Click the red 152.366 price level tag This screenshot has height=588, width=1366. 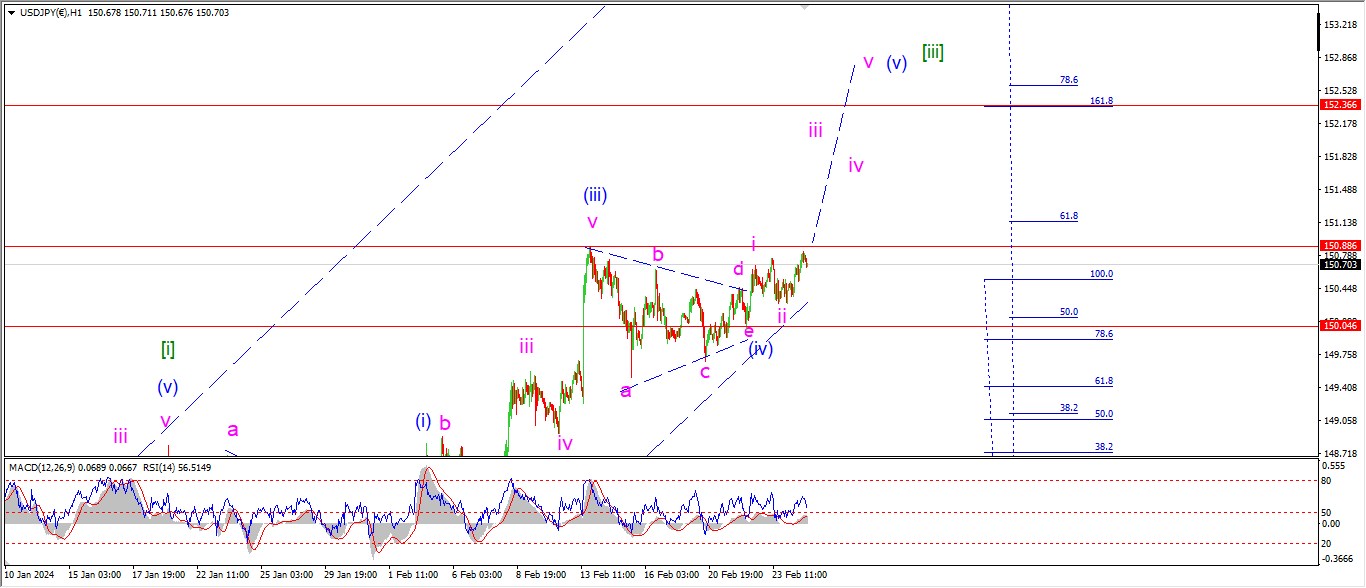coord(1339,105)
